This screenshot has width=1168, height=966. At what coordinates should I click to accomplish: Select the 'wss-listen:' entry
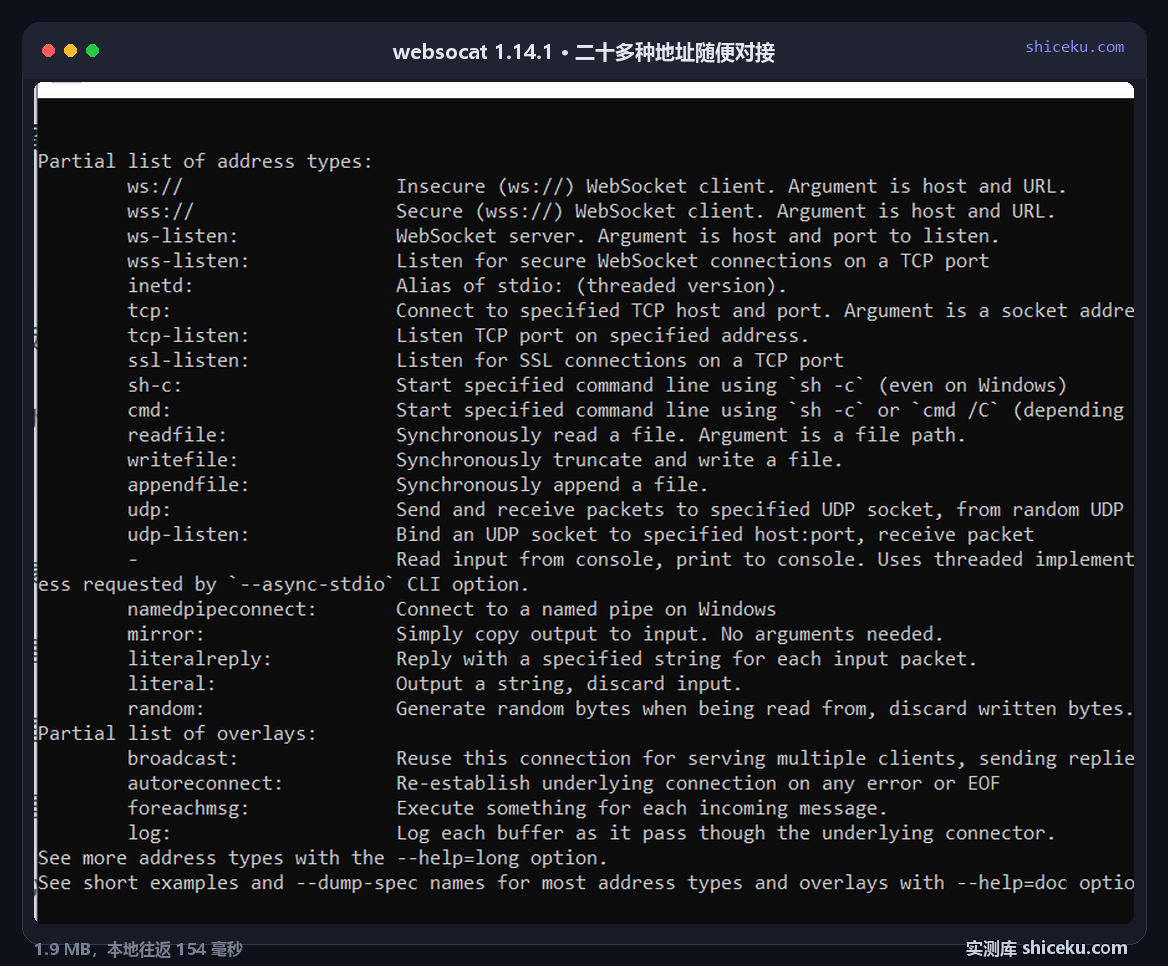click(x=188, y=261)
